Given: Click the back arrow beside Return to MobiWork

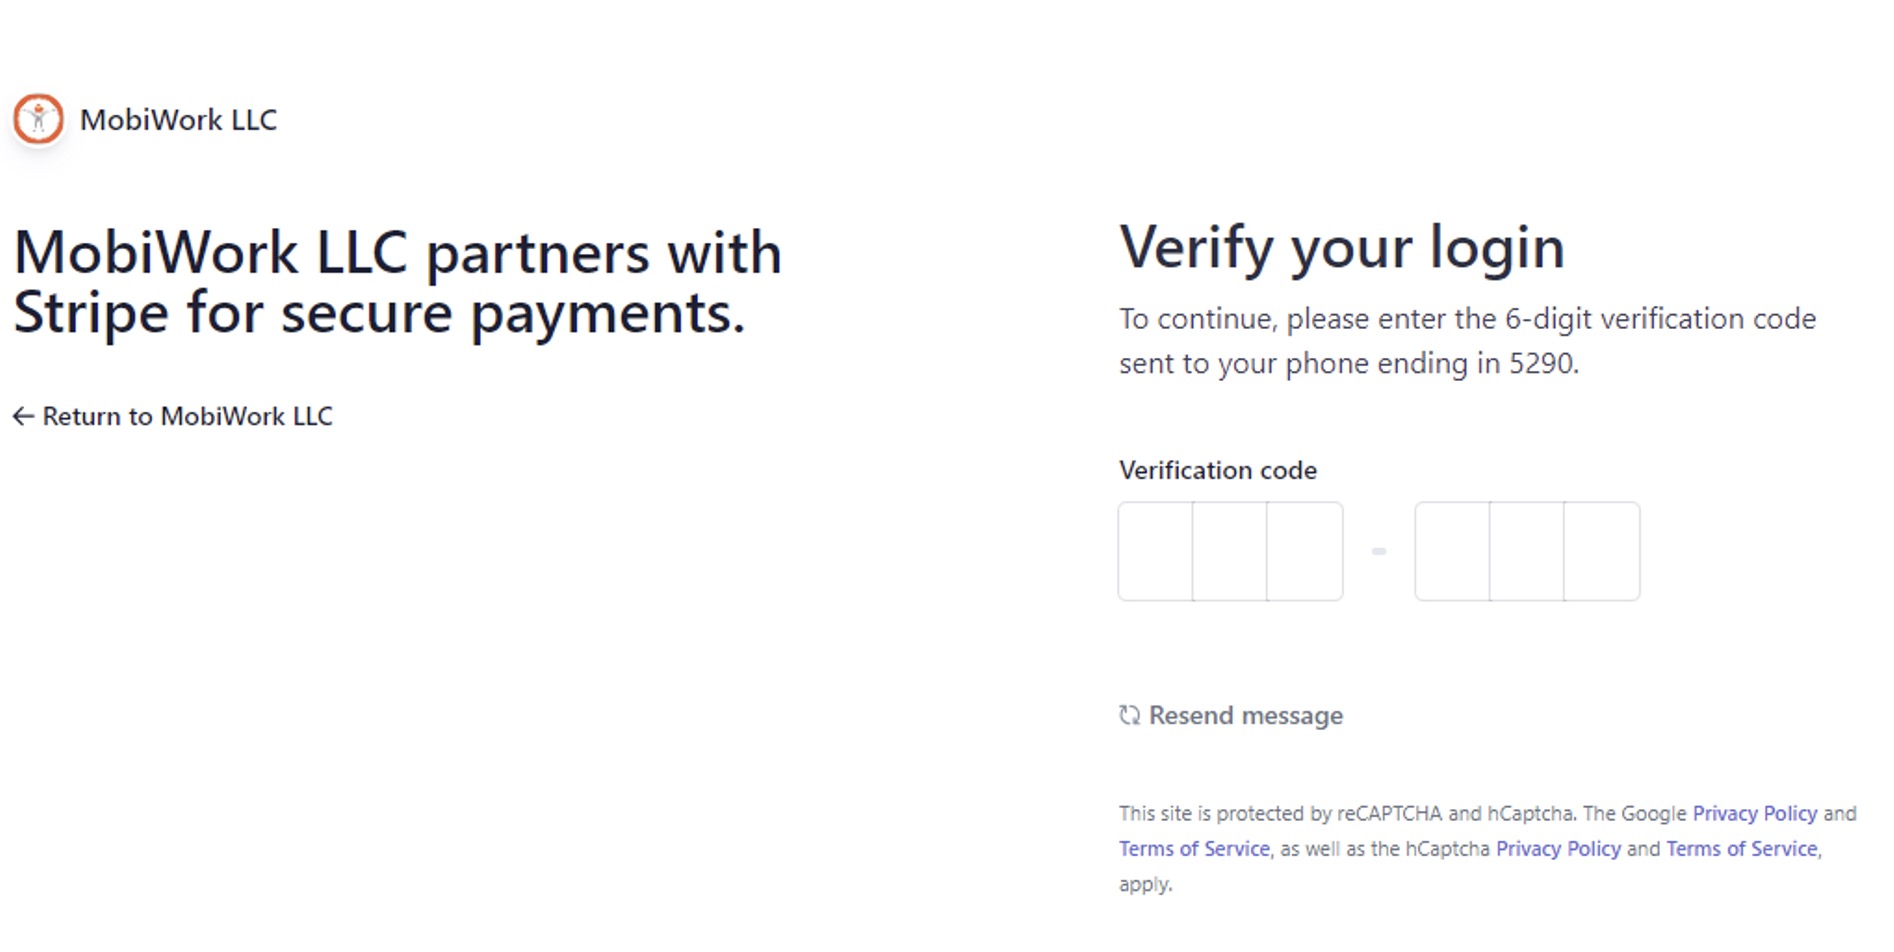Looking at the screenshot, I should pos(23,416).
